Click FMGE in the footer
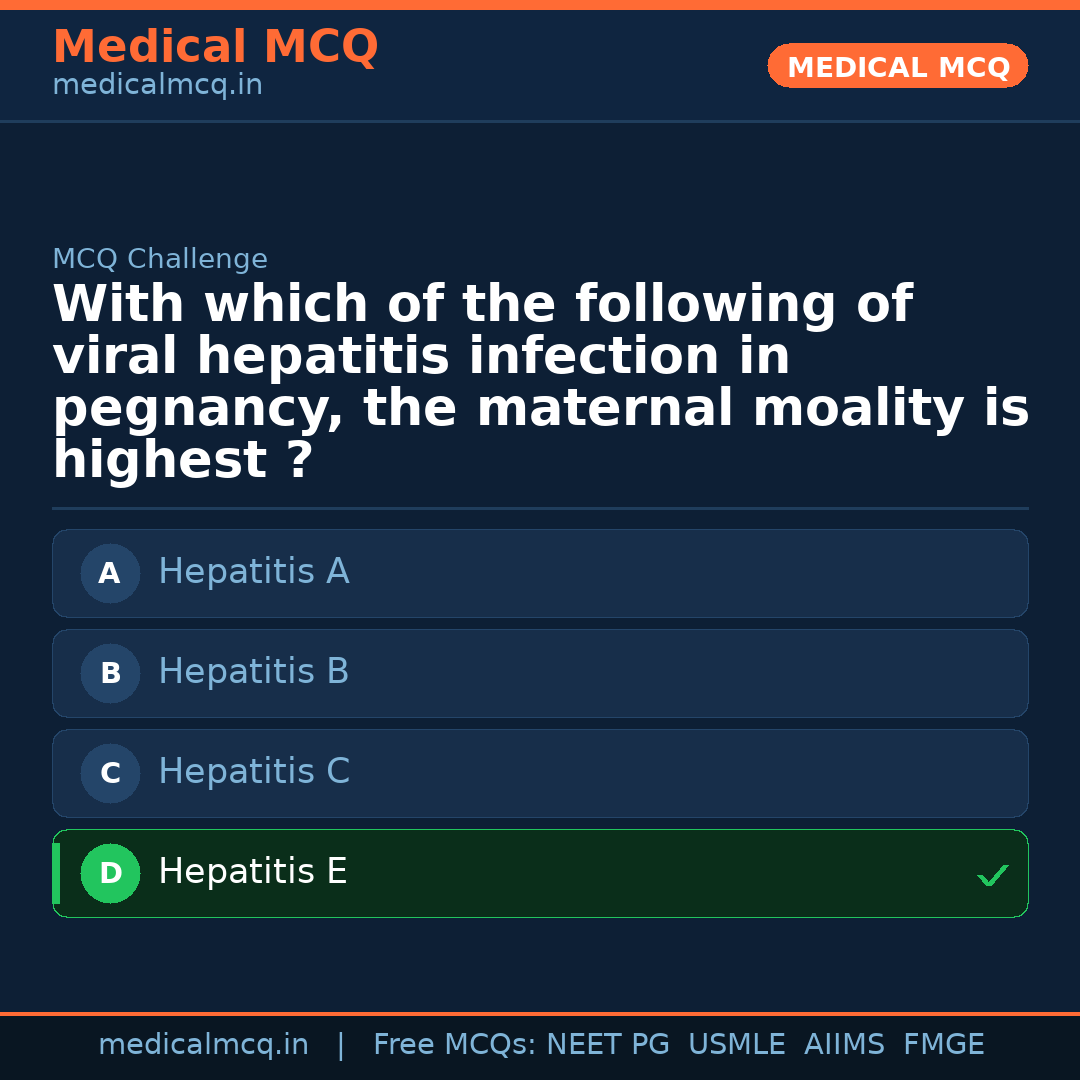The height and width of the screenshot is (1080, 1080). [944, 1045]
